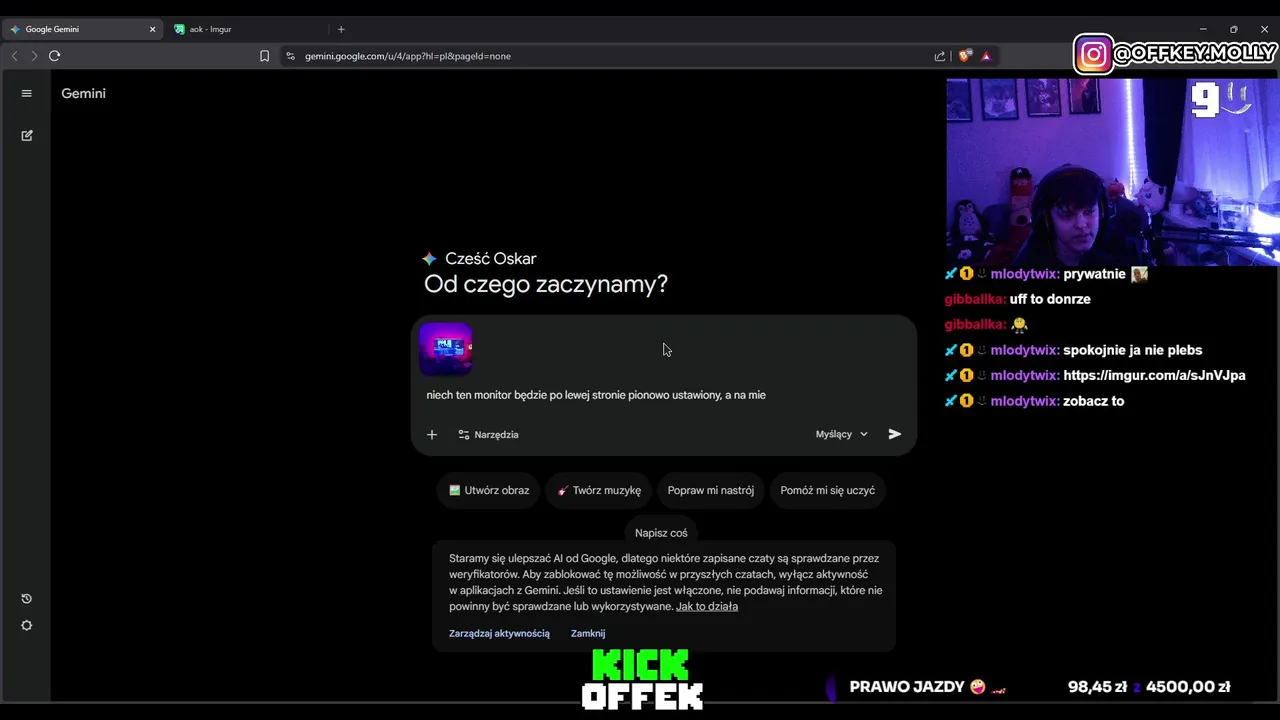
Task: Click the share icon in address bar
Action: coord(940,56)
